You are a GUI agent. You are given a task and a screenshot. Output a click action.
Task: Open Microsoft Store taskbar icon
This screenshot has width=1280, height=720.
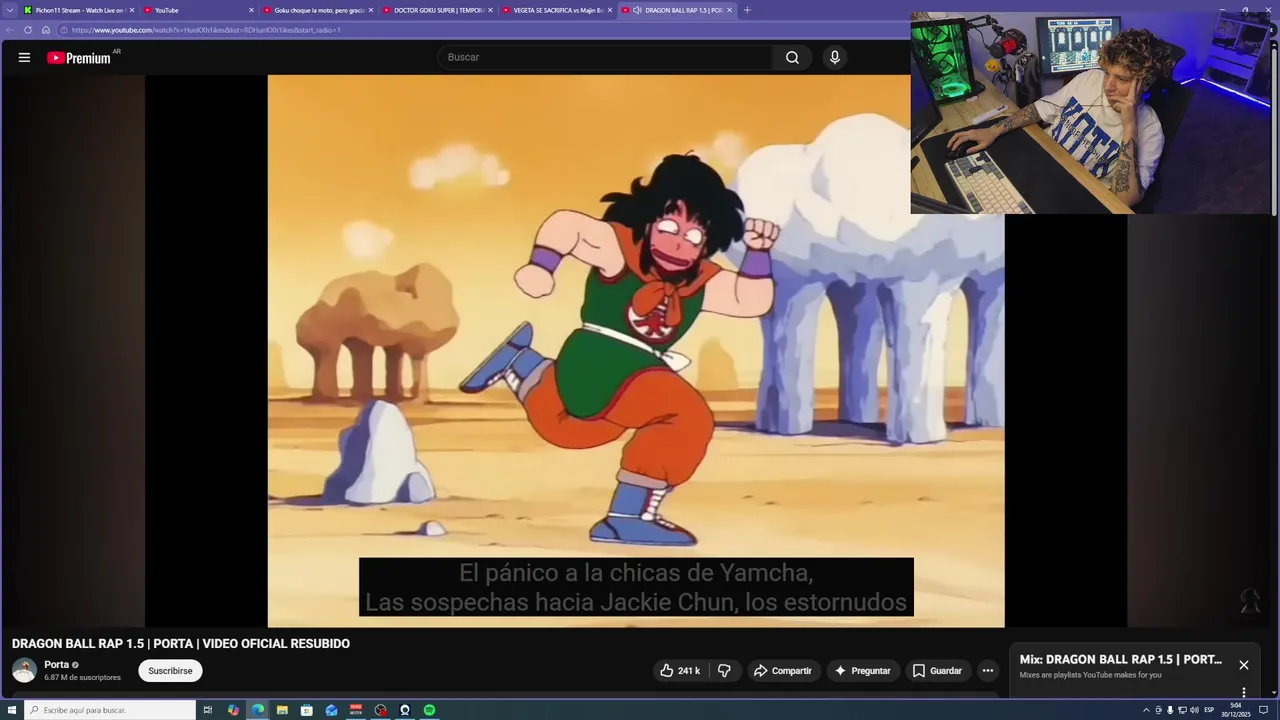(307, 710)
